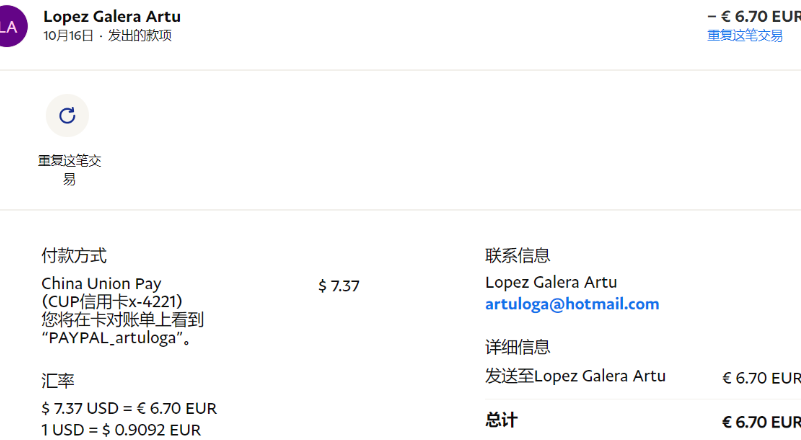Select the Lopez Galera Artu header title
The width and height of the screenshot is (801, 440).
point(112,17)
